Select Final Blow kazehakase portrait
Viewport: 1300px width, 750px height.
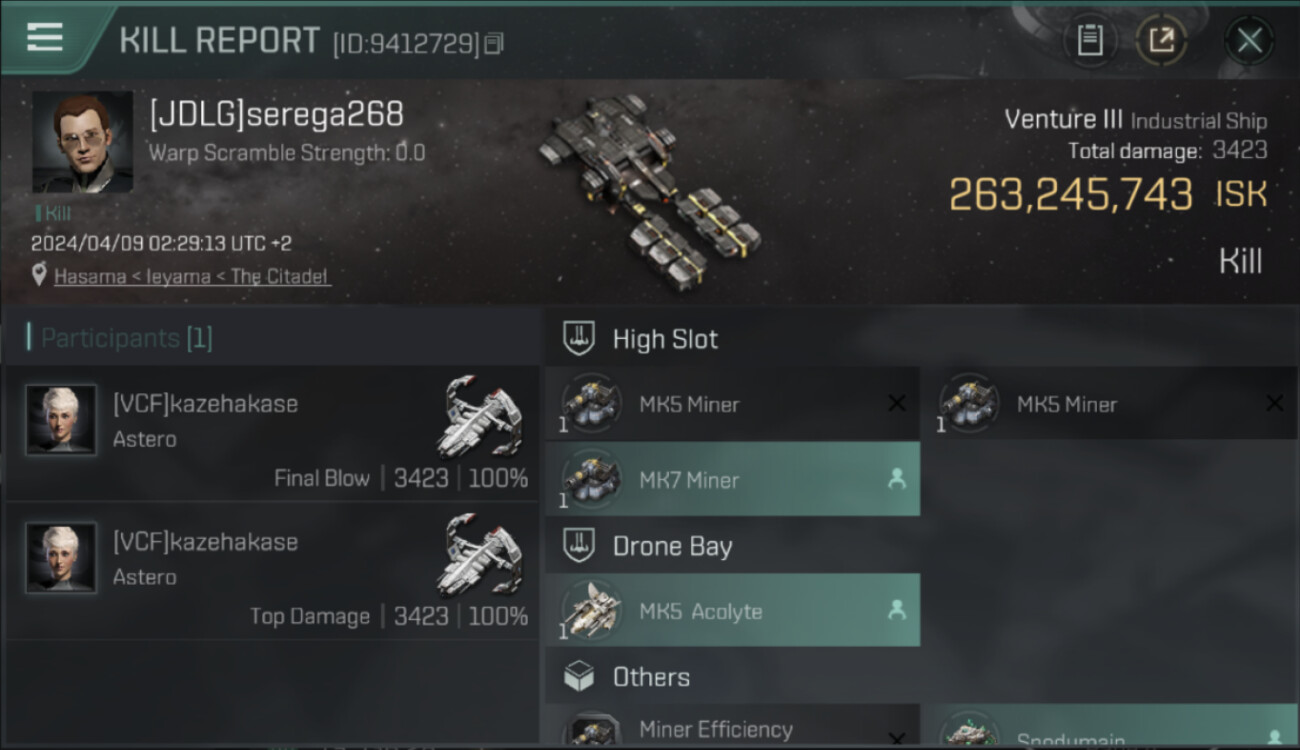coord(62,420)
